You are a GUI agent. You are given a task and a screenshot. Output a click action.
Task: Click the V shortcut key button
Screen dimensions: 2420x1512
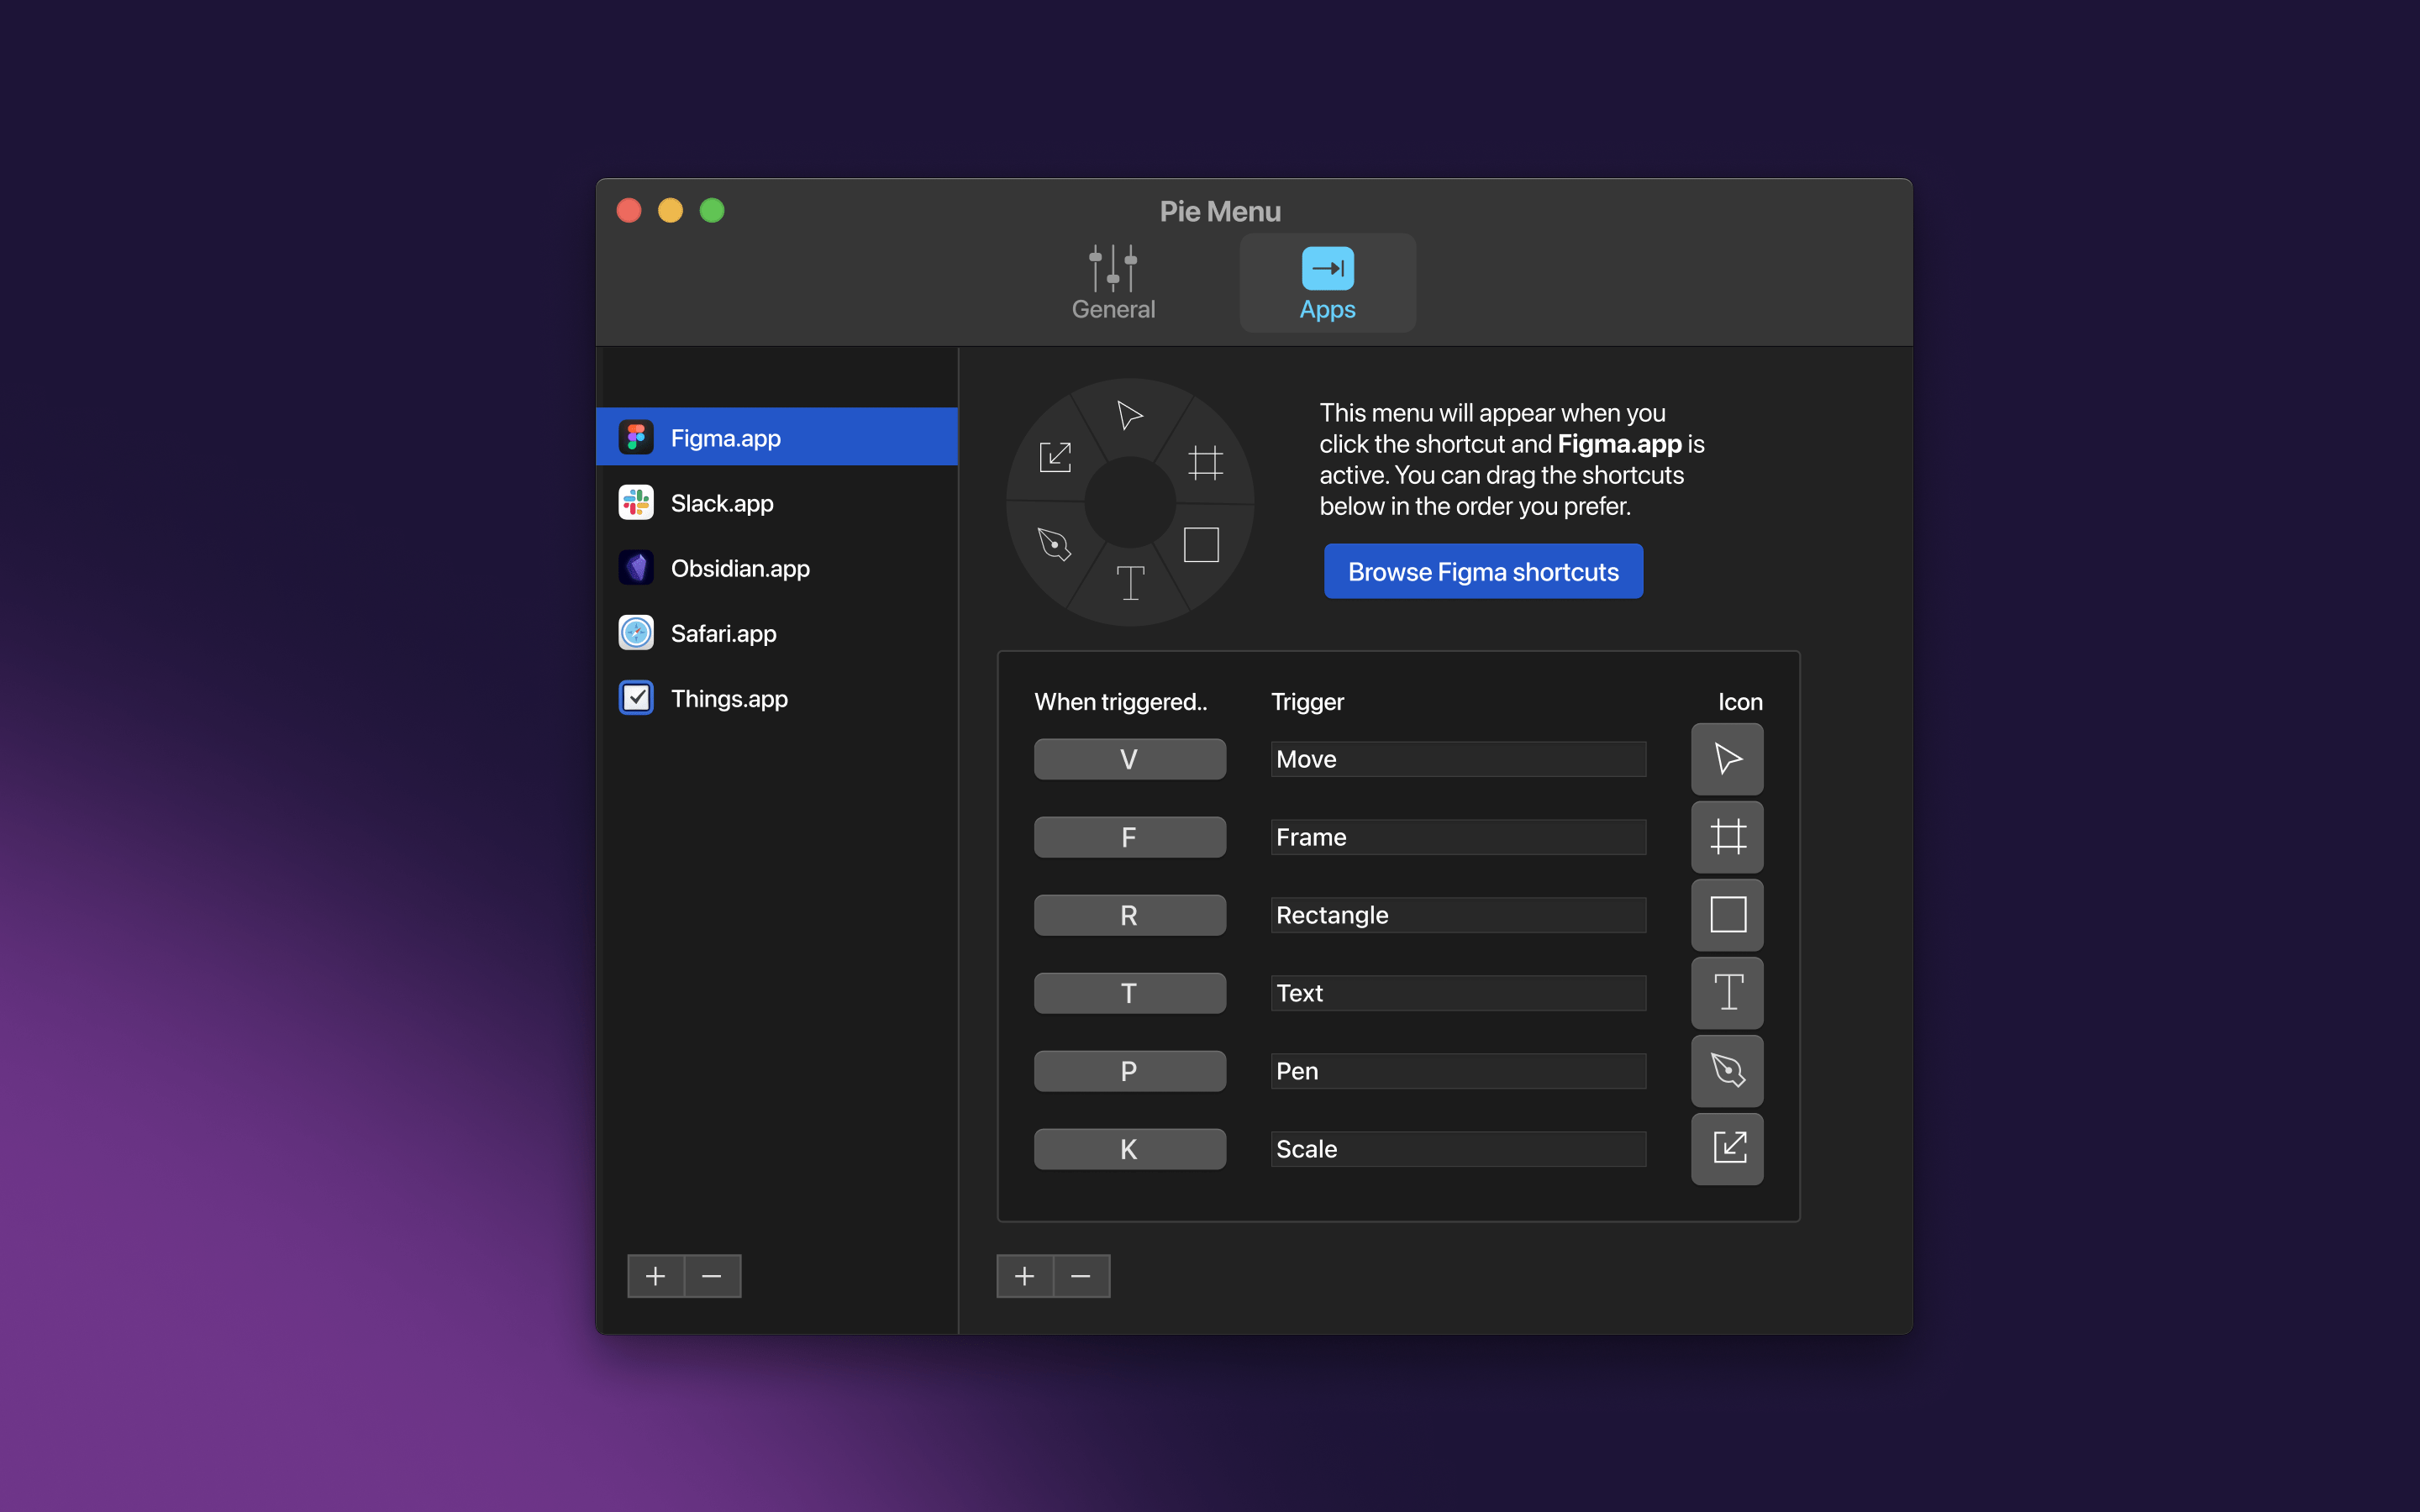tap(1129, 759)
